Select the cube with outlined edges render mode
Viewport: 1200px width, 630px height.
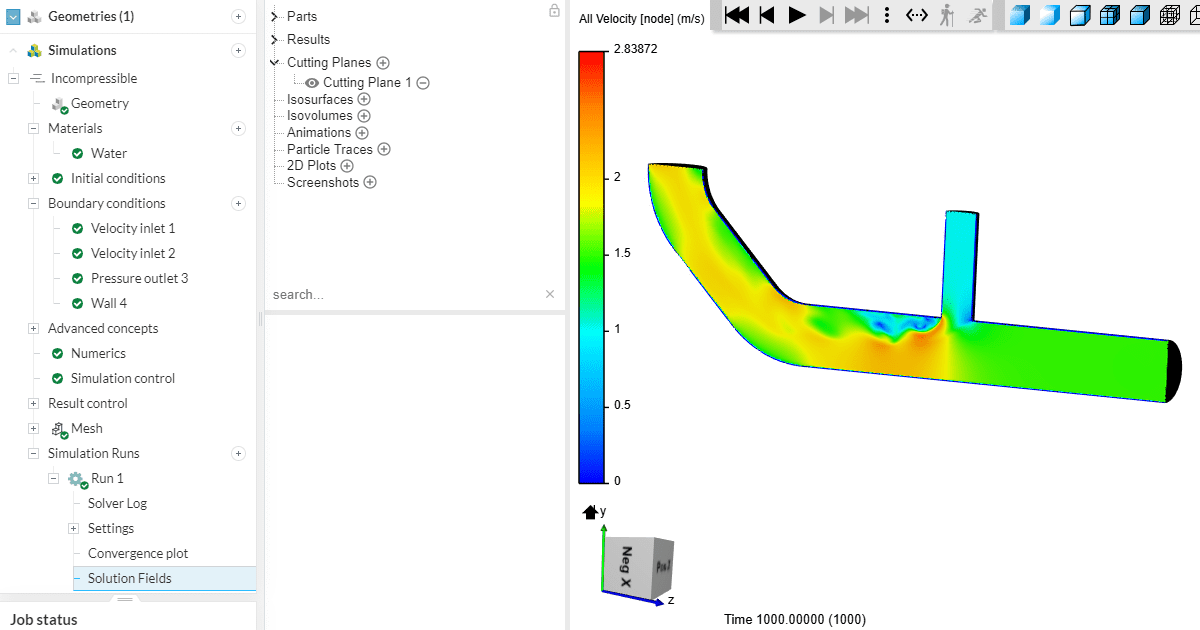(x=1079, y=15)
